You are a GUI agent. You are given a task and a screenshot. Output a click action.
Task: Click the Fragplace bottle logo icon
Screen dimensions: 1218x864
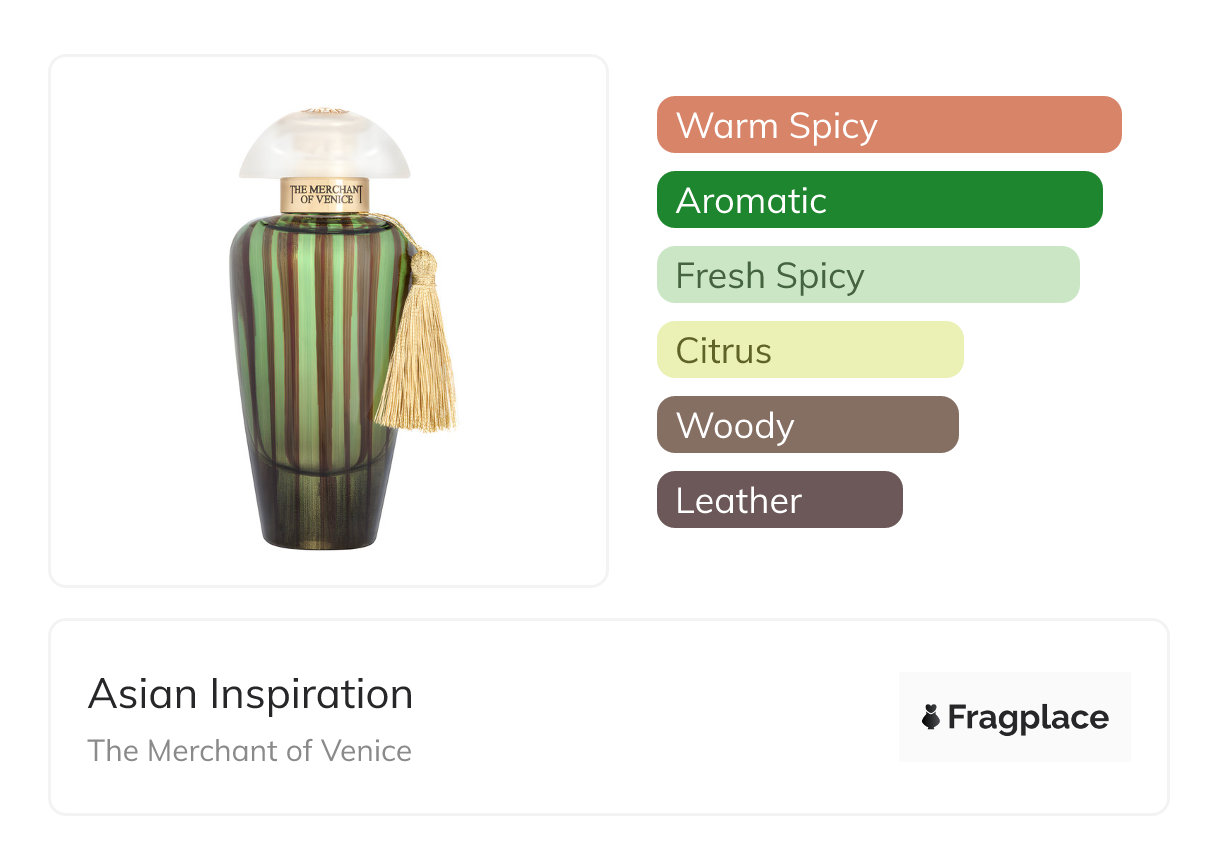(931, 717)
